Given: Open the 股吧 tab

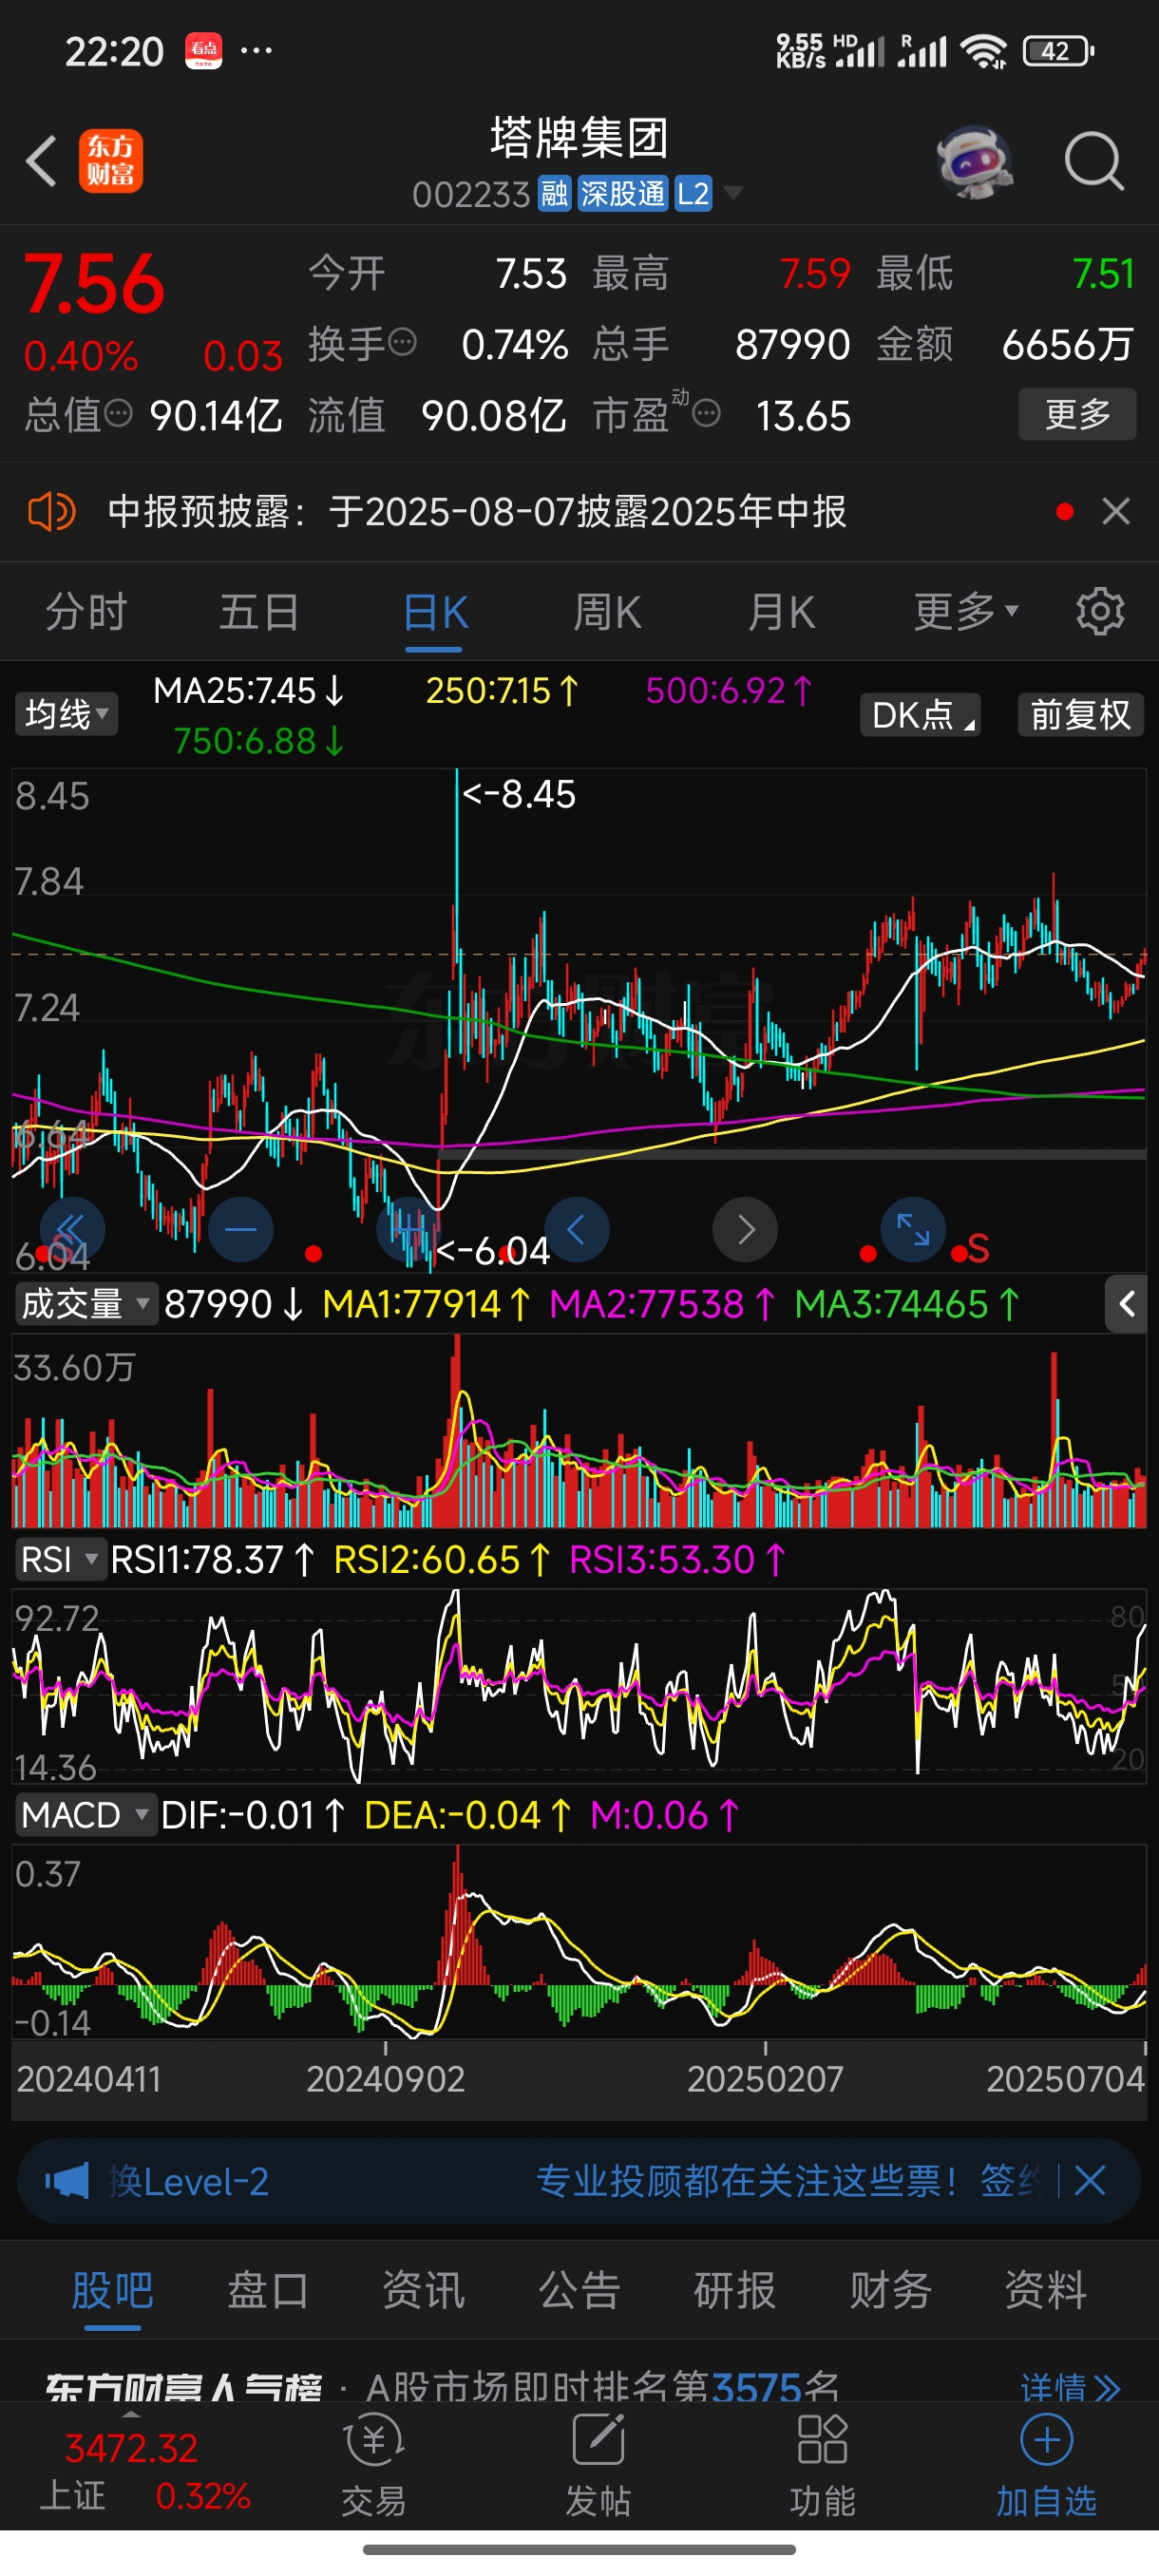Looking at the screenshot, I should point(112,2289).
